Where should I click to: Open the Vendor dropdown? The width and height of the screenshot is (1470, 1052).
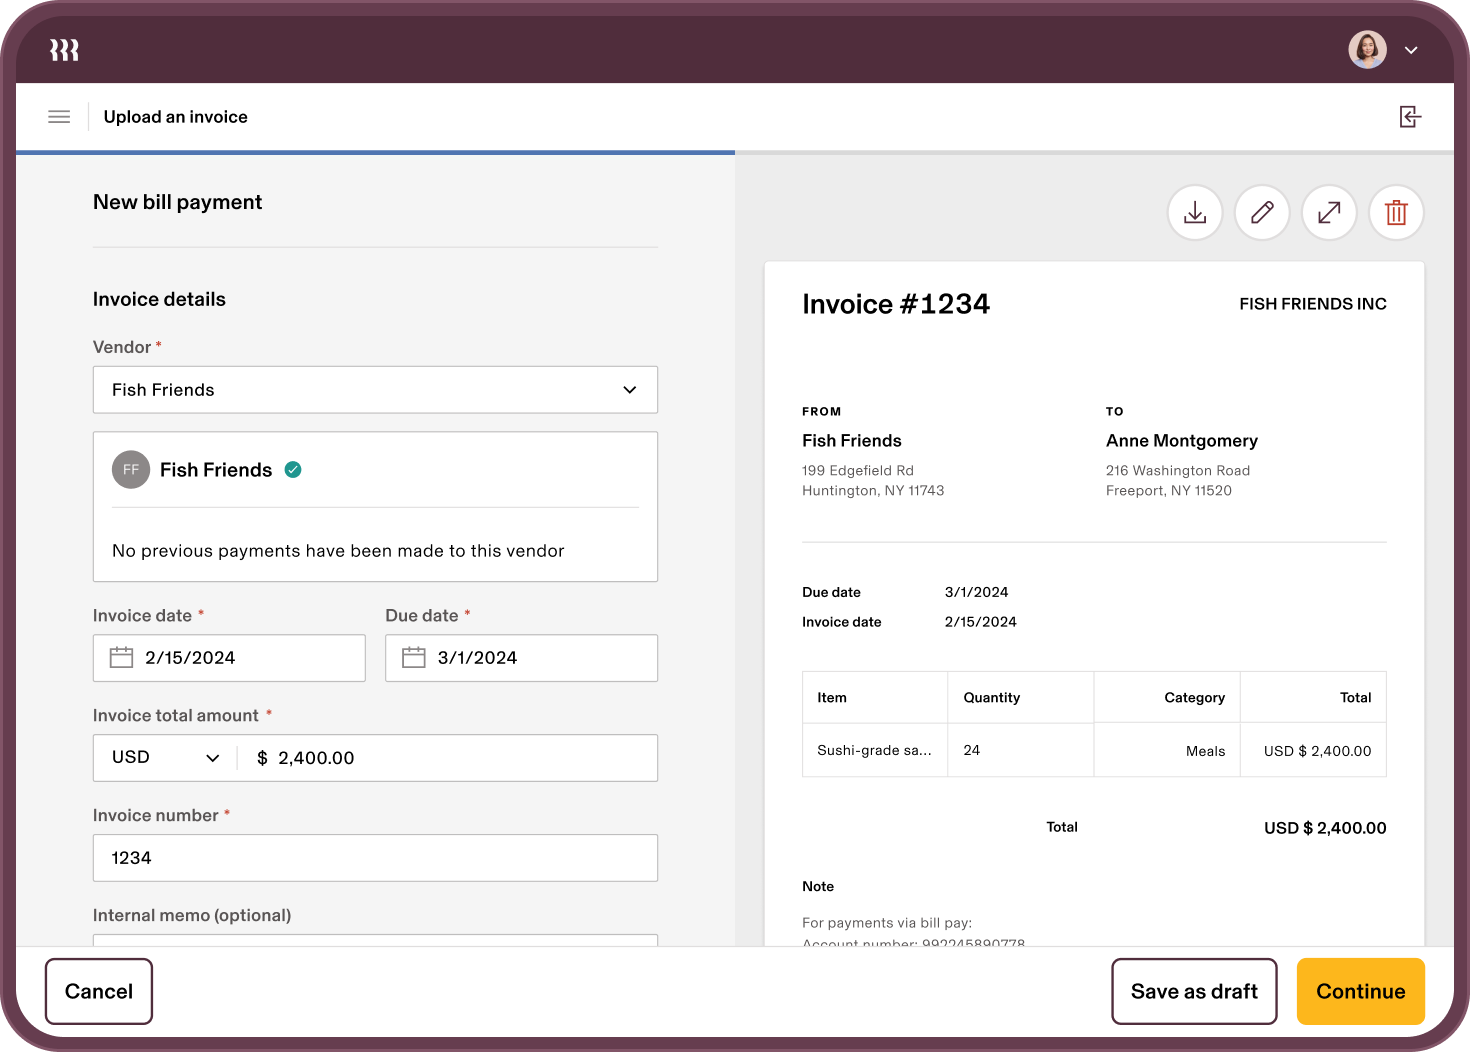click(375, 390)
